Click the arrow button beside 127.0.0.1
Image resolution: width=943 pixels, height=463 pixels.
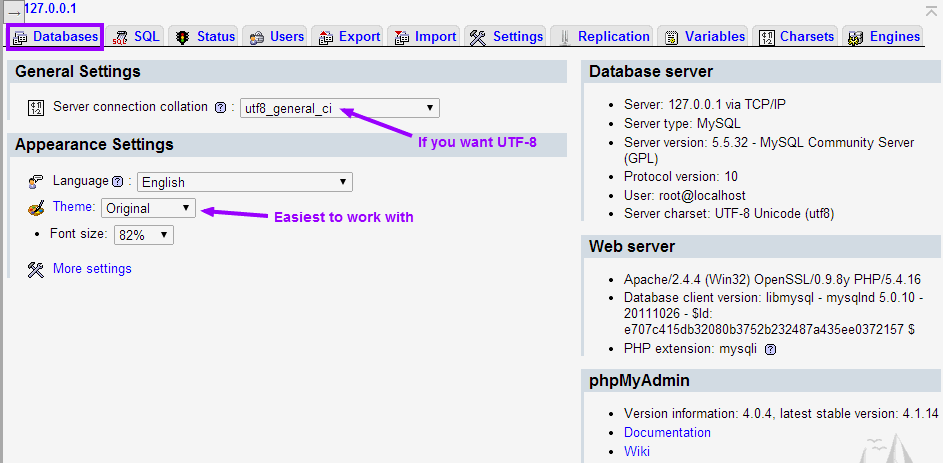pyautogui.click(x=14, y=12)
